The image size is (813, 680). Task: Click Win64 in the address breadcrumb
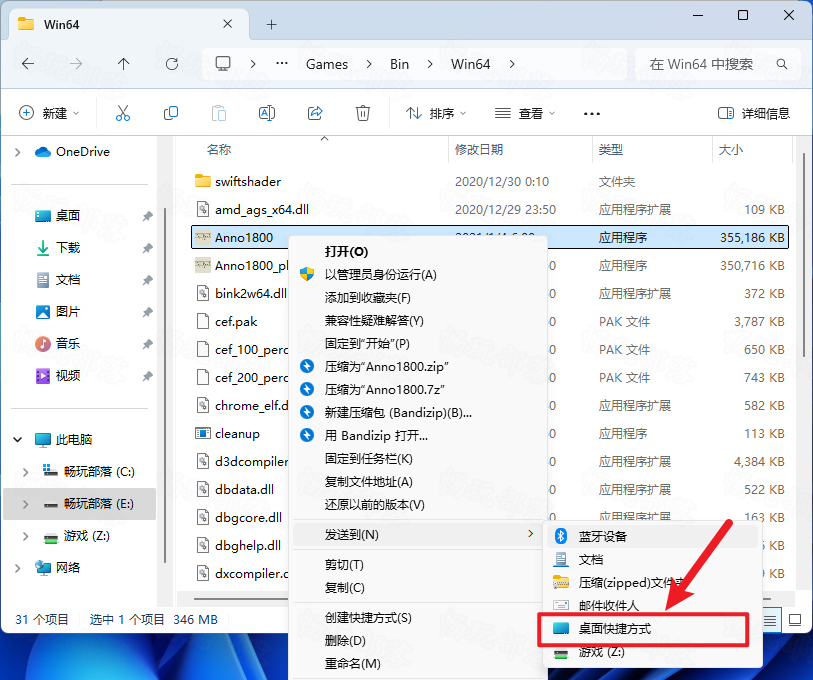tap(470, 64)
